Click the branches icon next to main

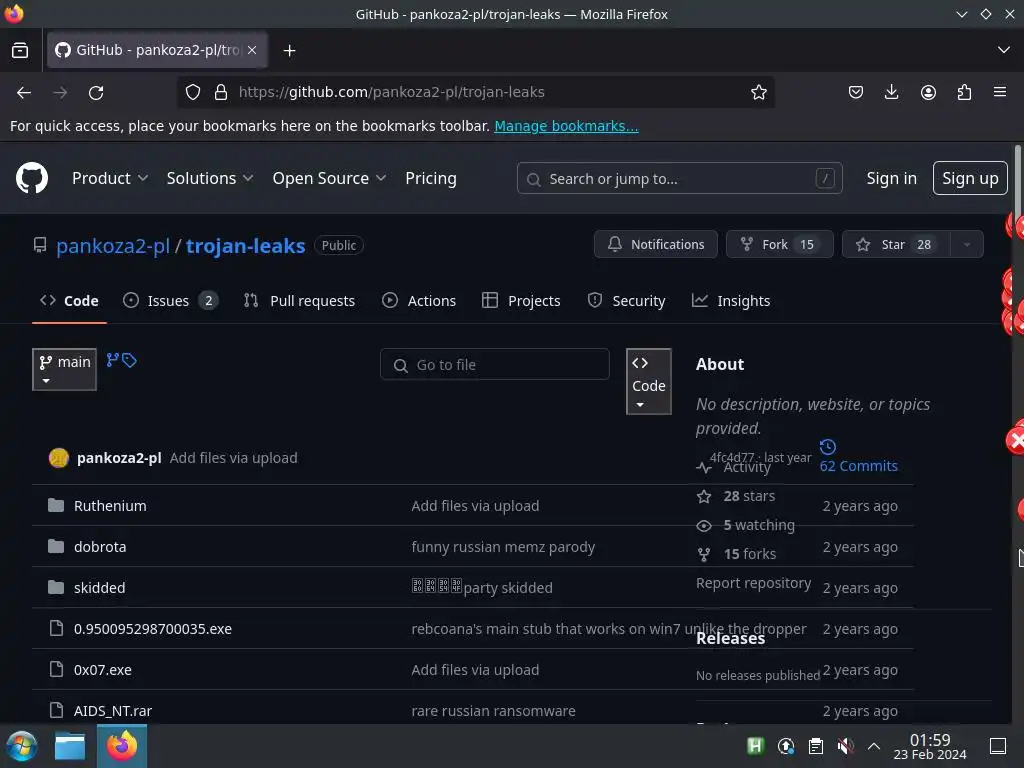pyautogui.click(x=113, y=360)
